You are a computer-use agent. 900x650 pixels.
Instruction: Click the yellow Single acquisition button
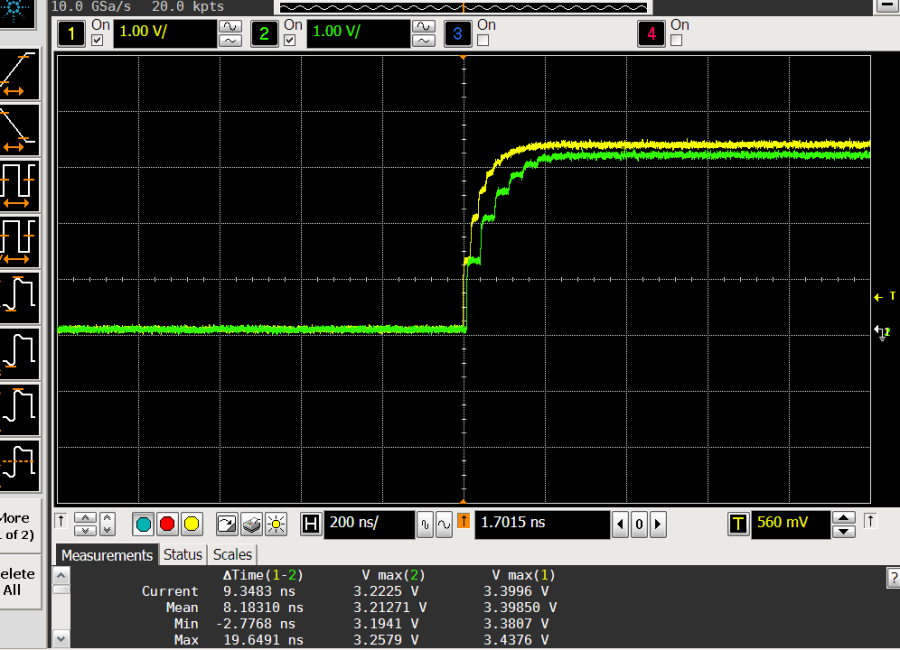191,524
